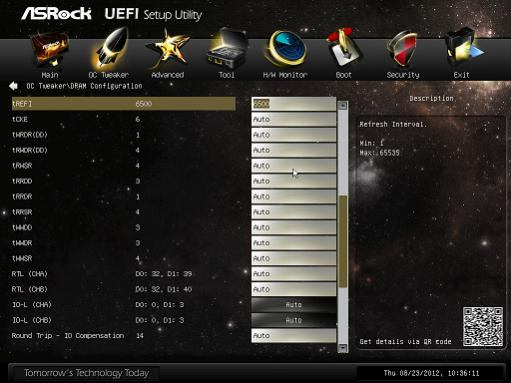This screenshot has width=511, height=383.
Task: Click the OC Tweaker\DRAM Configuration breadcrumb
Action: coord(84,86)
